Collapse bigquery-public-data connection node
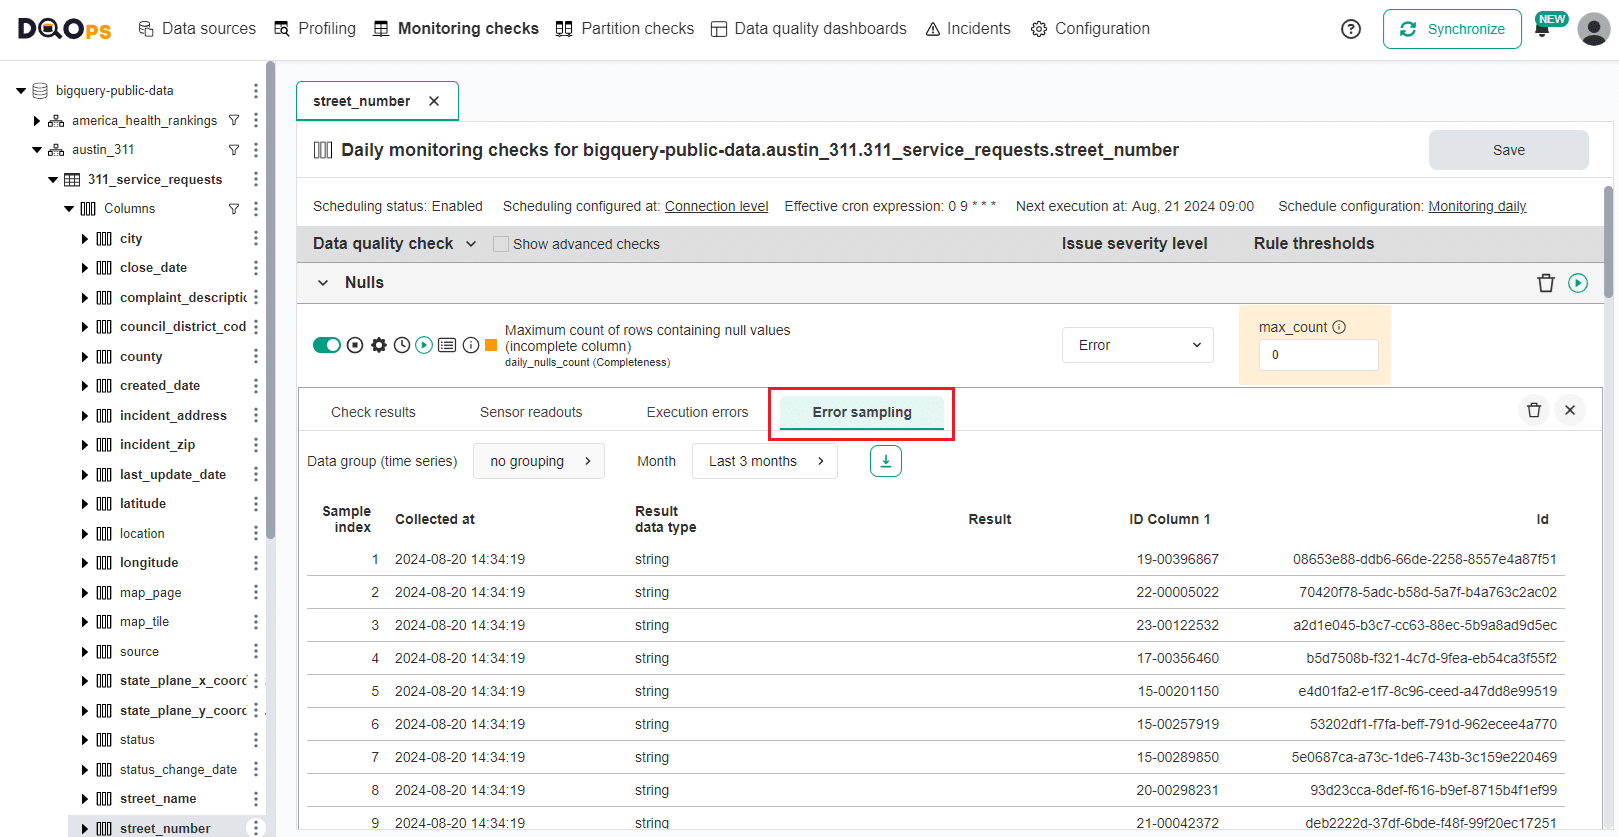 click(x=21, y=91)
